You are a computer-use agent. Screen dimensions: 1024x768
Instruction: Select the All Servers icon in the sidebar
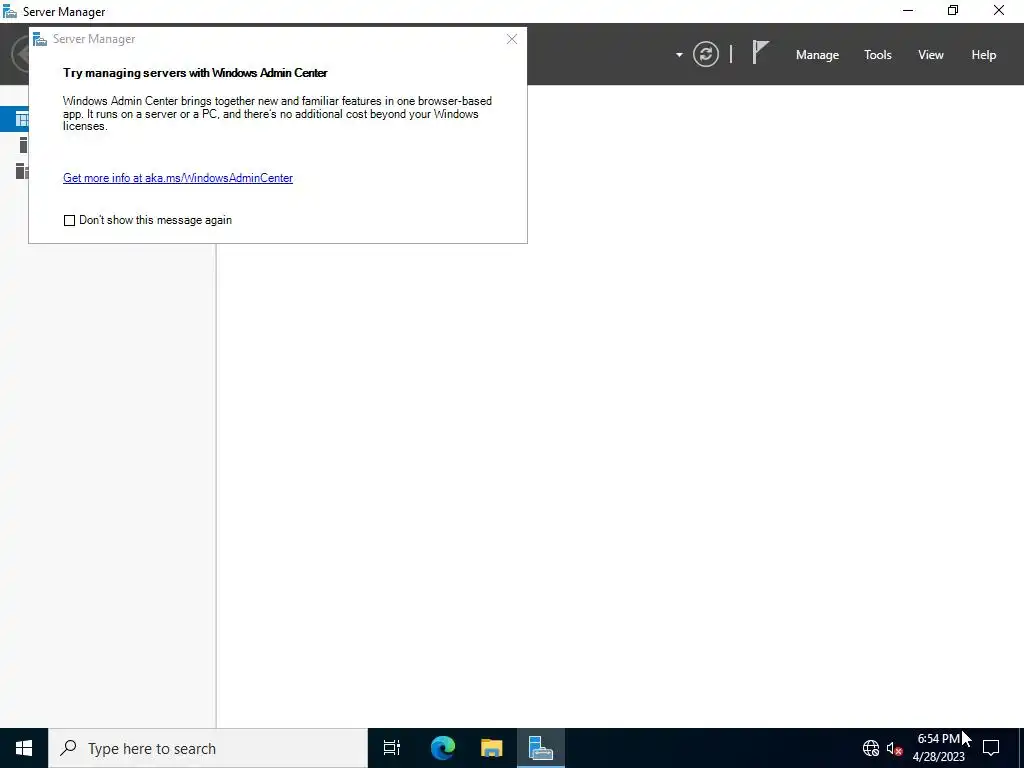tap(22, 170)
